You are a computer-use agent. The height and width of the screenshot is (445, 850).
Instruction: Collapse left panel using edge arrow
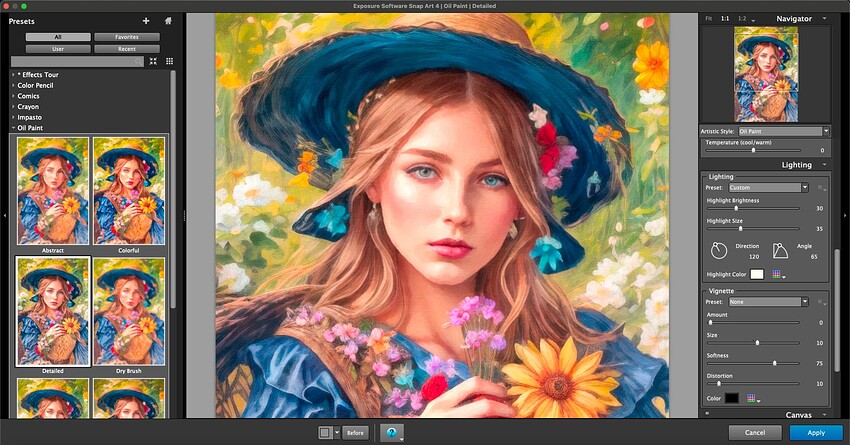point(4,215)
